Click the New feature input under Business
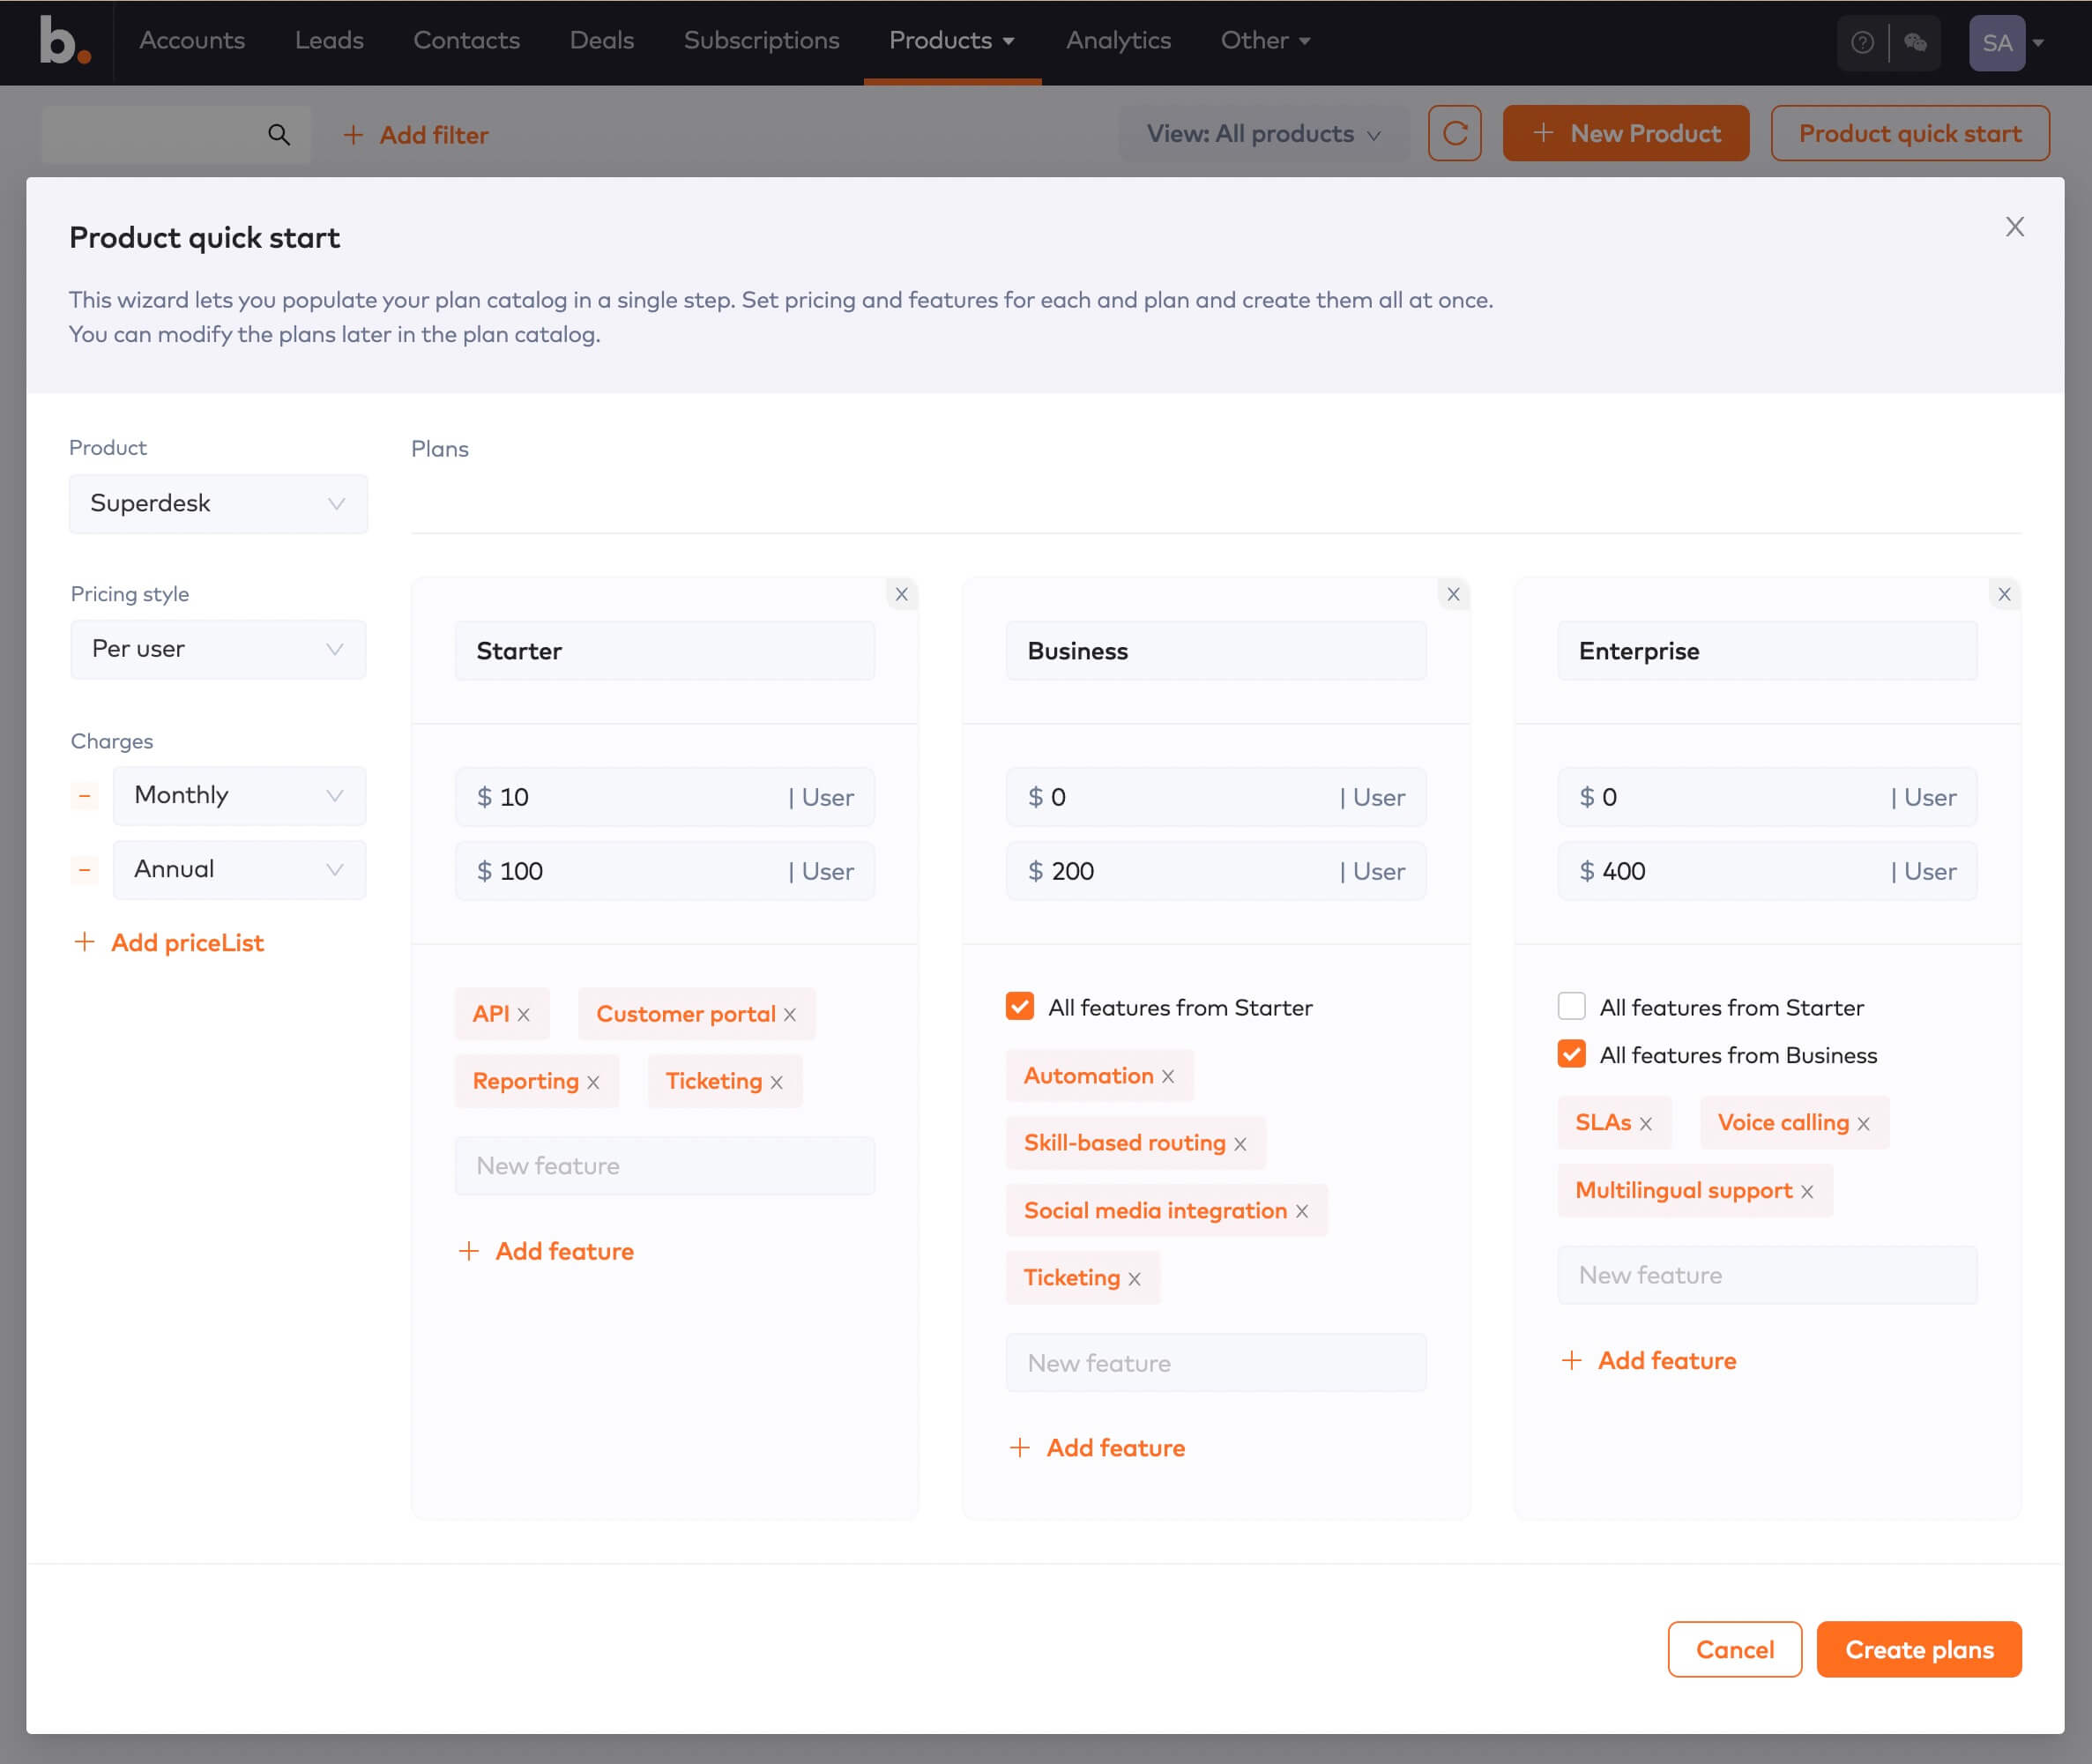The width and height of the screenshot is (2092, 1764). pos(1215,1362)
